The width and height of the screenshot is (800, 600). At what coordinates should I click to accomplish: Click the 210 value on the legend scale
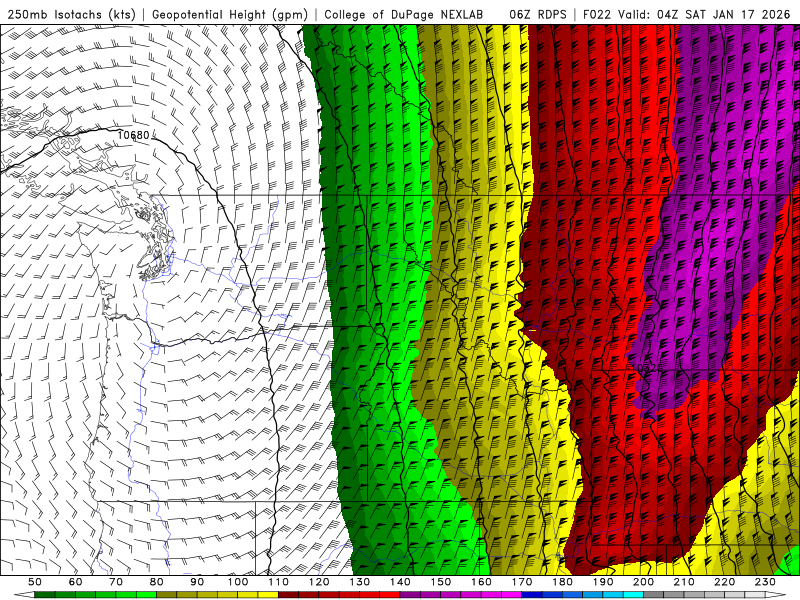click(684, 582)
